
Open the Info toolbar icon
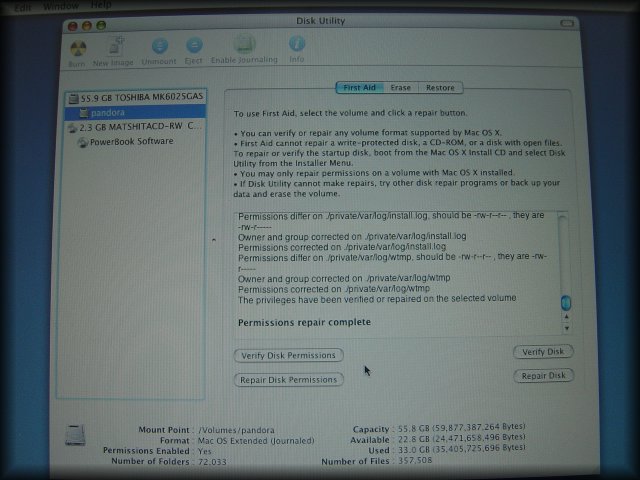296,44
